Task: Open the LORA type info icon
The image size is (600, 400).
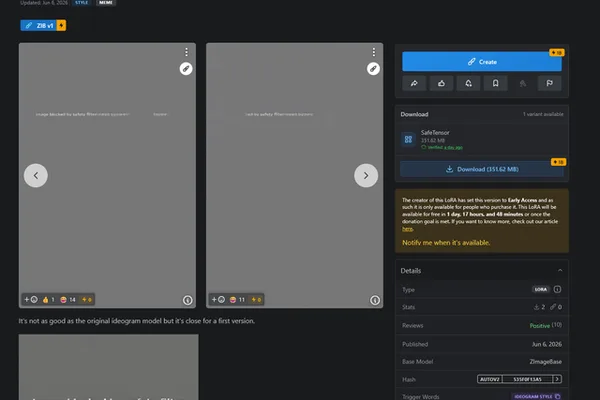Action: point(557,289)
